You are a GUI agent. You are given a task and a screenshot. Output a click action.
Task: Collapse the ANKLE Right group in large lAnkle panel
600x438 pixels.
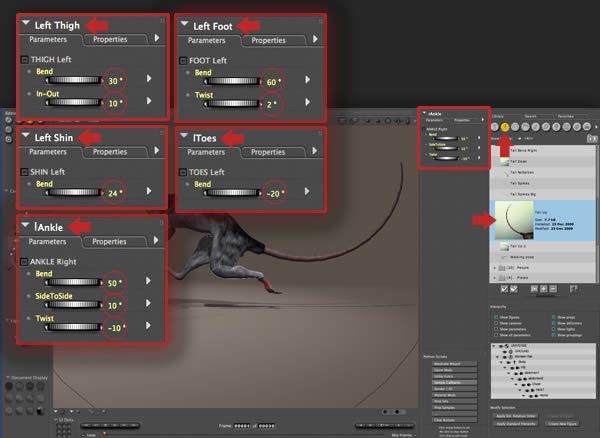pos(24,262)
